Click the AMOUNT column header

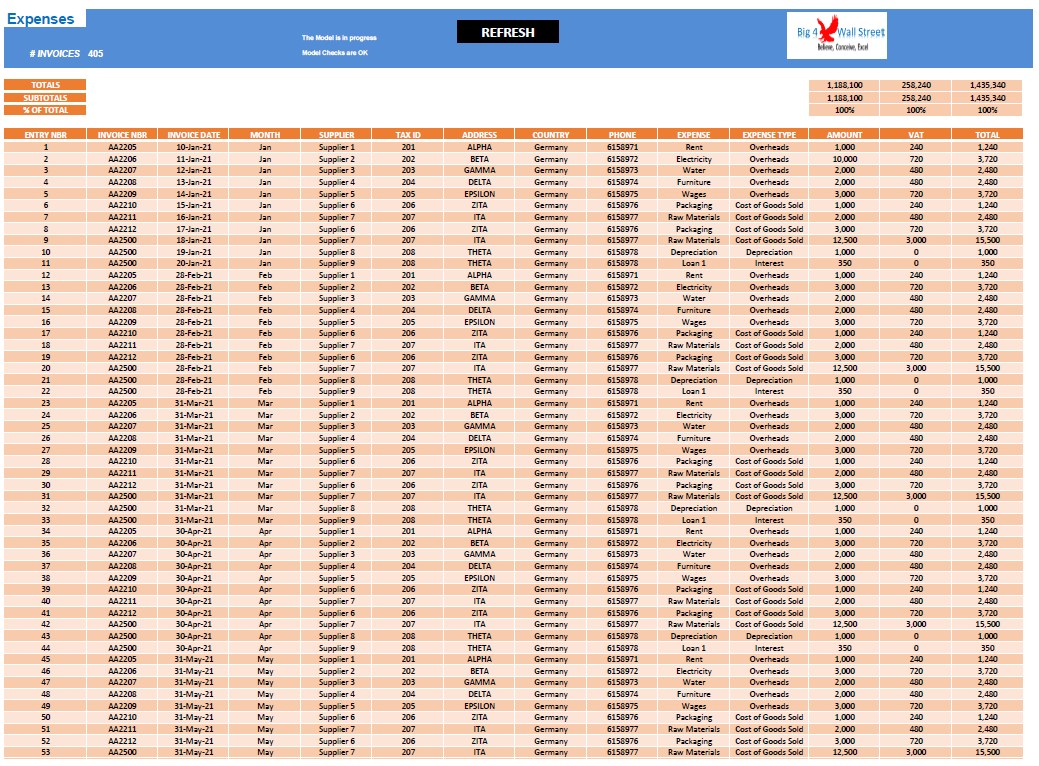pos(844,135)
